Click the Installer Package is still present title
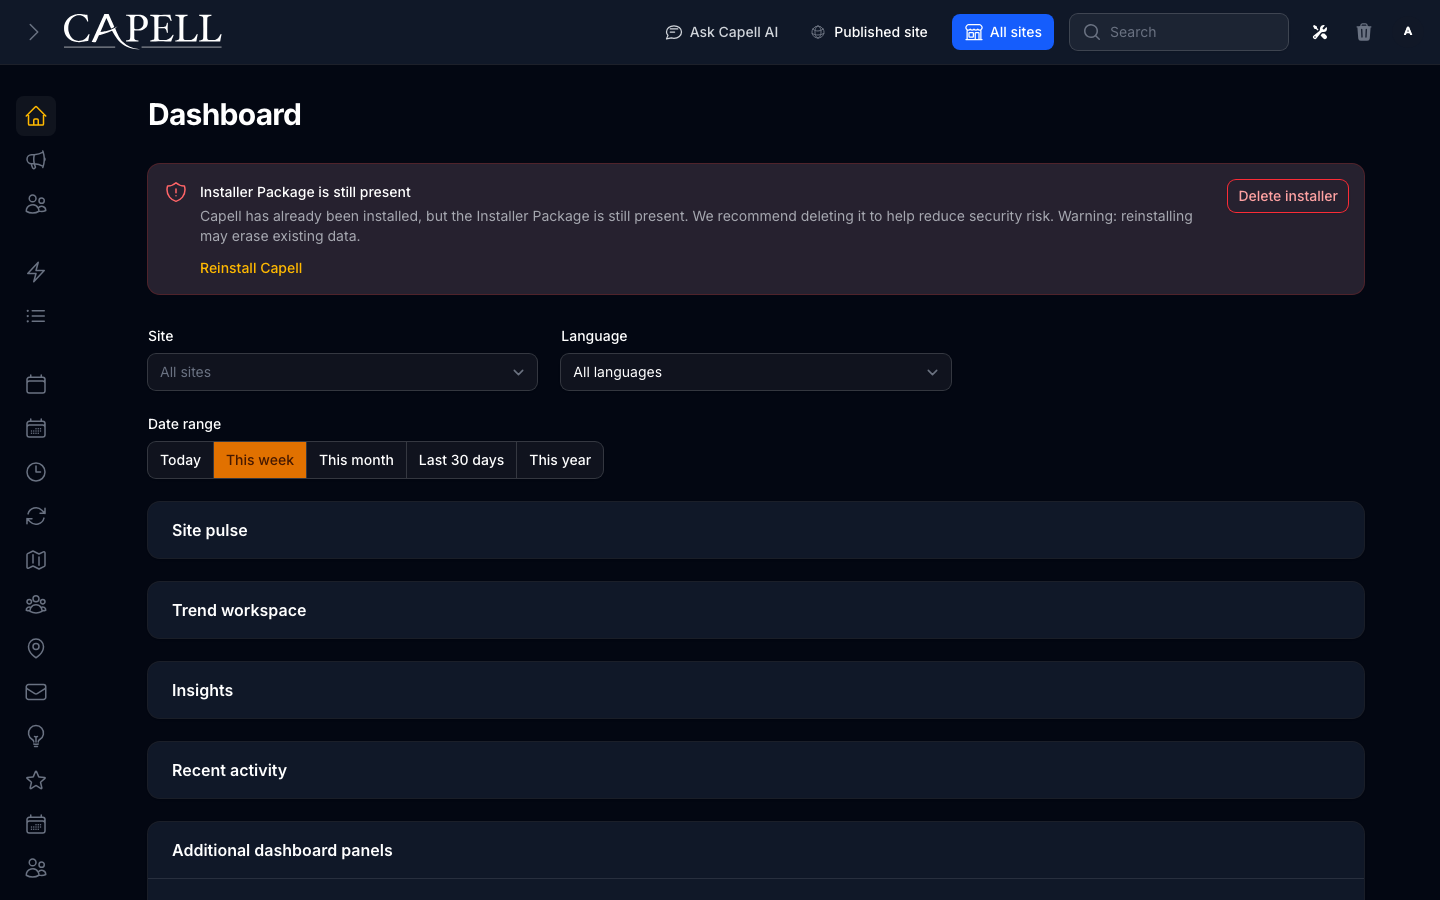The width and height of the screenshot is (1440, 900). tap(305, 192)
